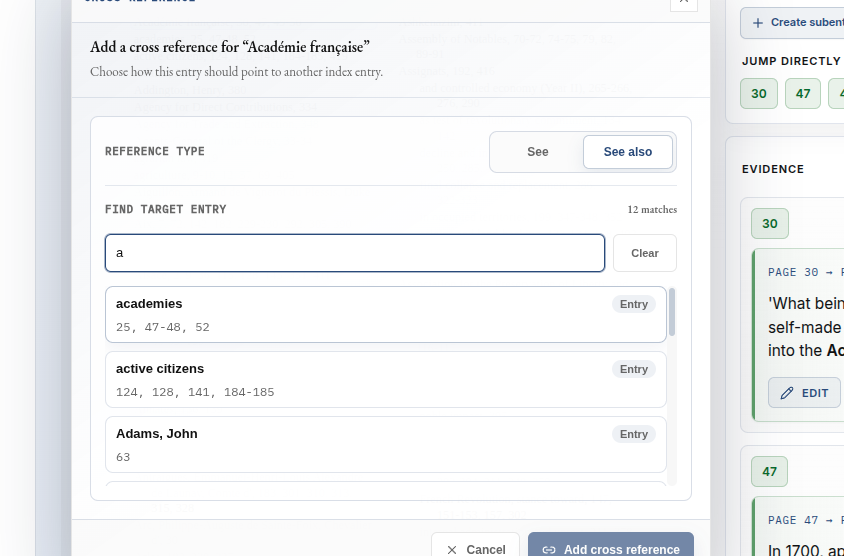Cancel the cross reference dialog

pos(475,546)
